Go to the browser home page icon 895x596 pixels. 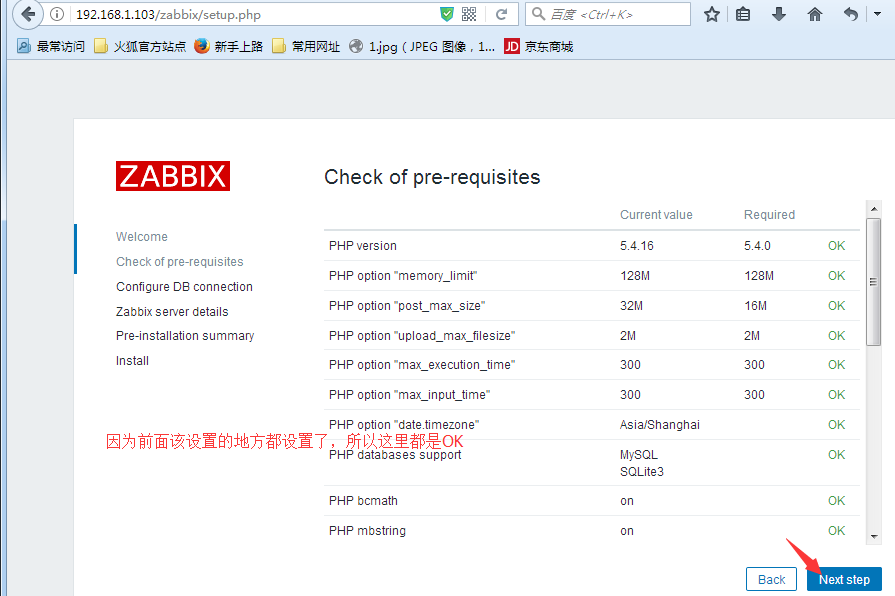click(x=815, y=15)
